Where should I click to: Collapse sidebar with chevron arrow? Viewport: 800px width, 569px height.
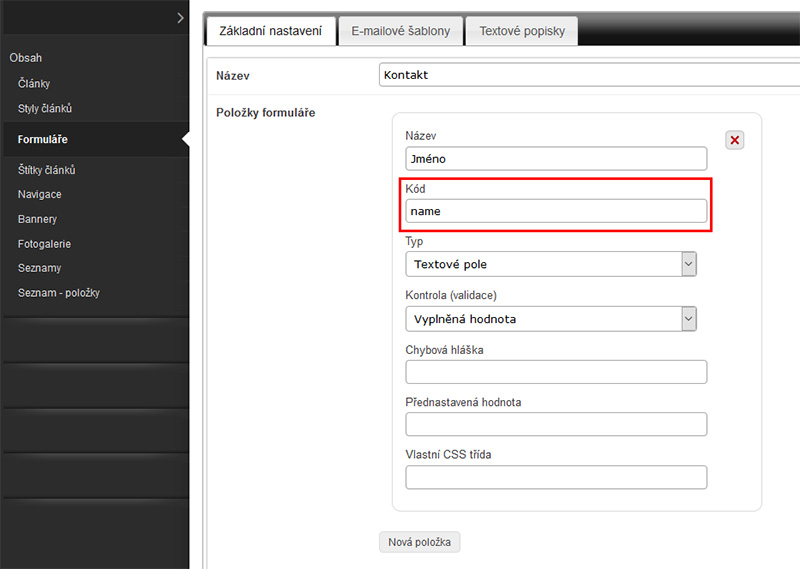pos(179,17)
